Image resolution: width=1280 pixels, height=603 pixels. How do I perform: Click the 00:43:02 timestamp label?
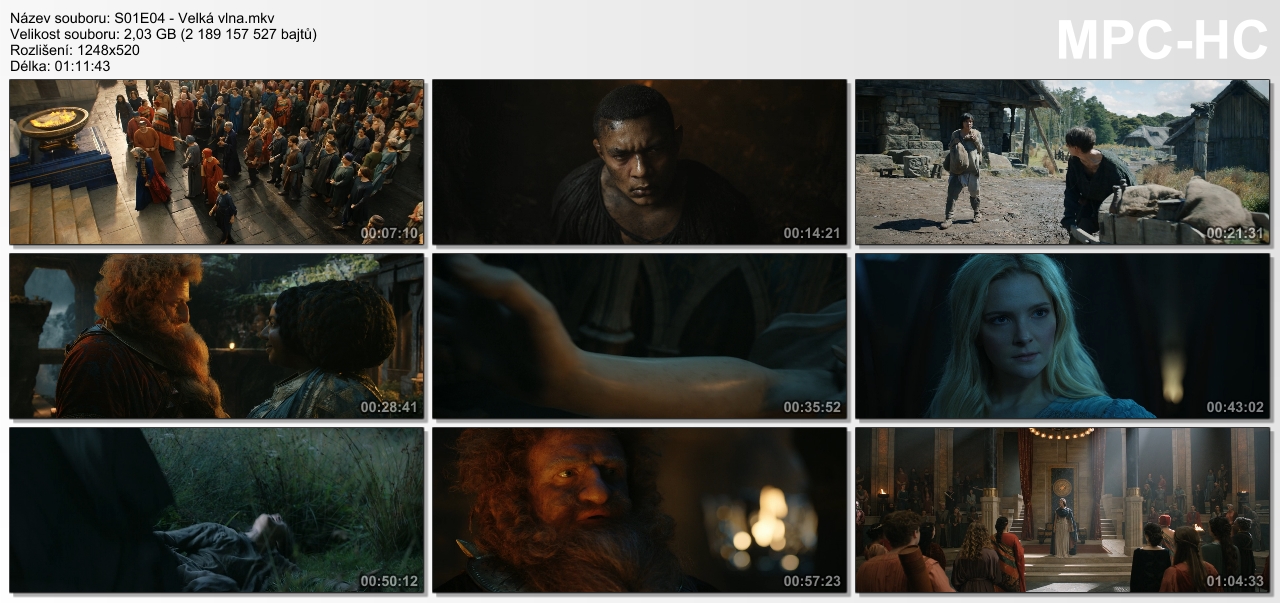1235,407
